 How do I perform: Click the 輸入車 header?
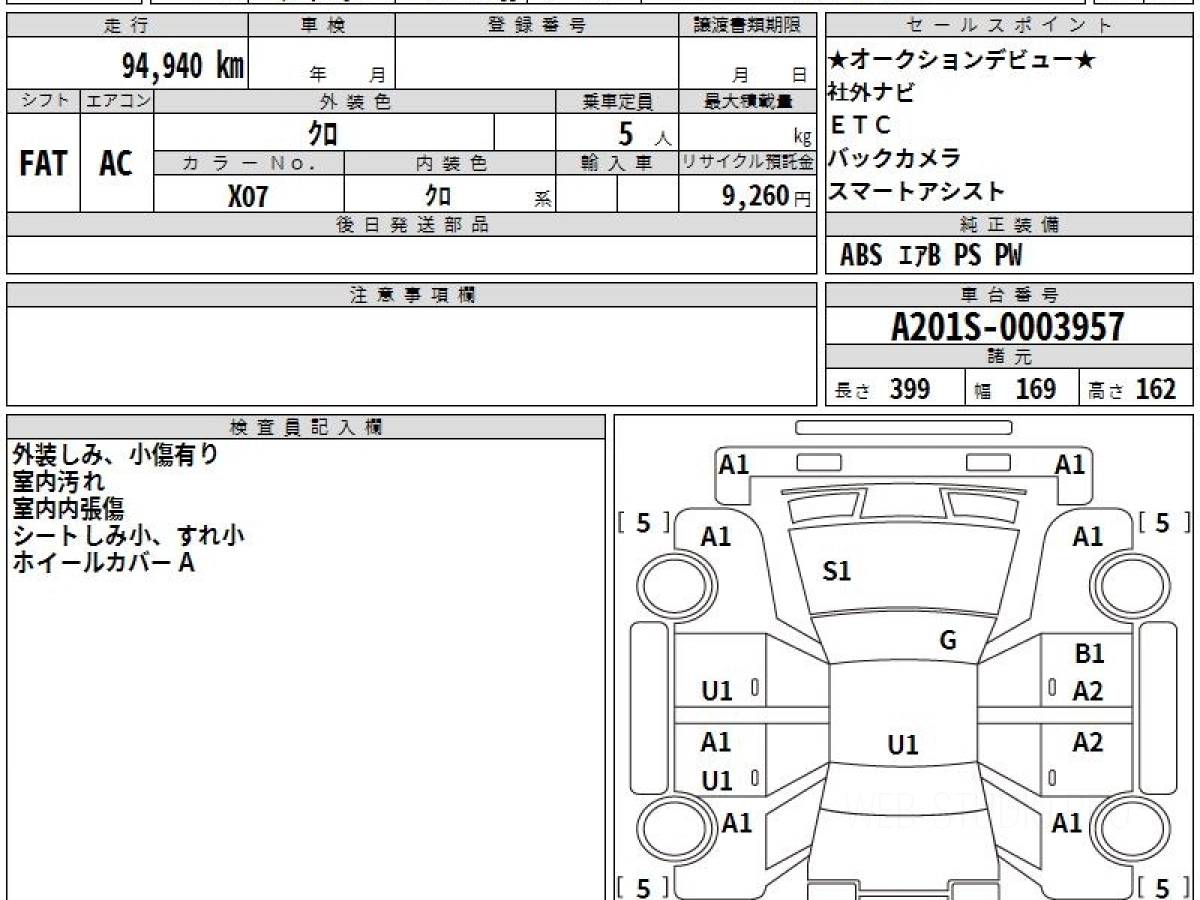tap(617, 163)
